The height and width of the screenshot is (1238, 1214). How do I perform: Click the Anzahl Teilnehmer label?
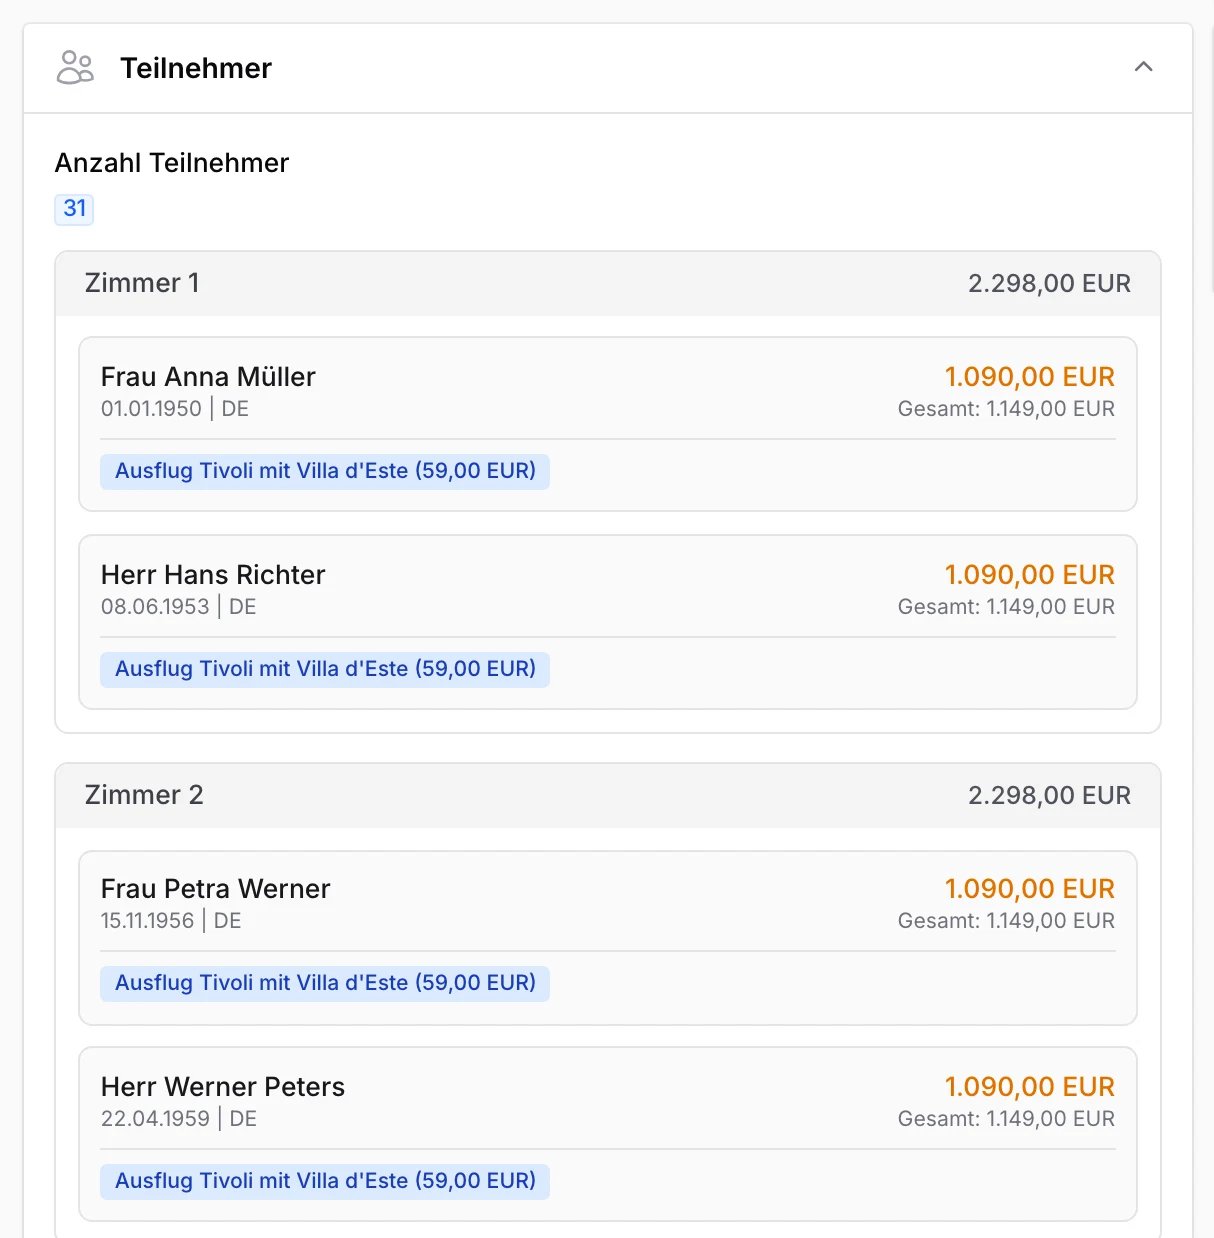[172, 163]
